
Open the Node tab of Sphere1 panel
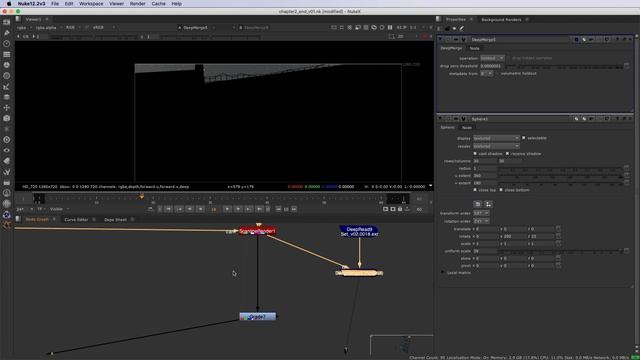(467, 127)
